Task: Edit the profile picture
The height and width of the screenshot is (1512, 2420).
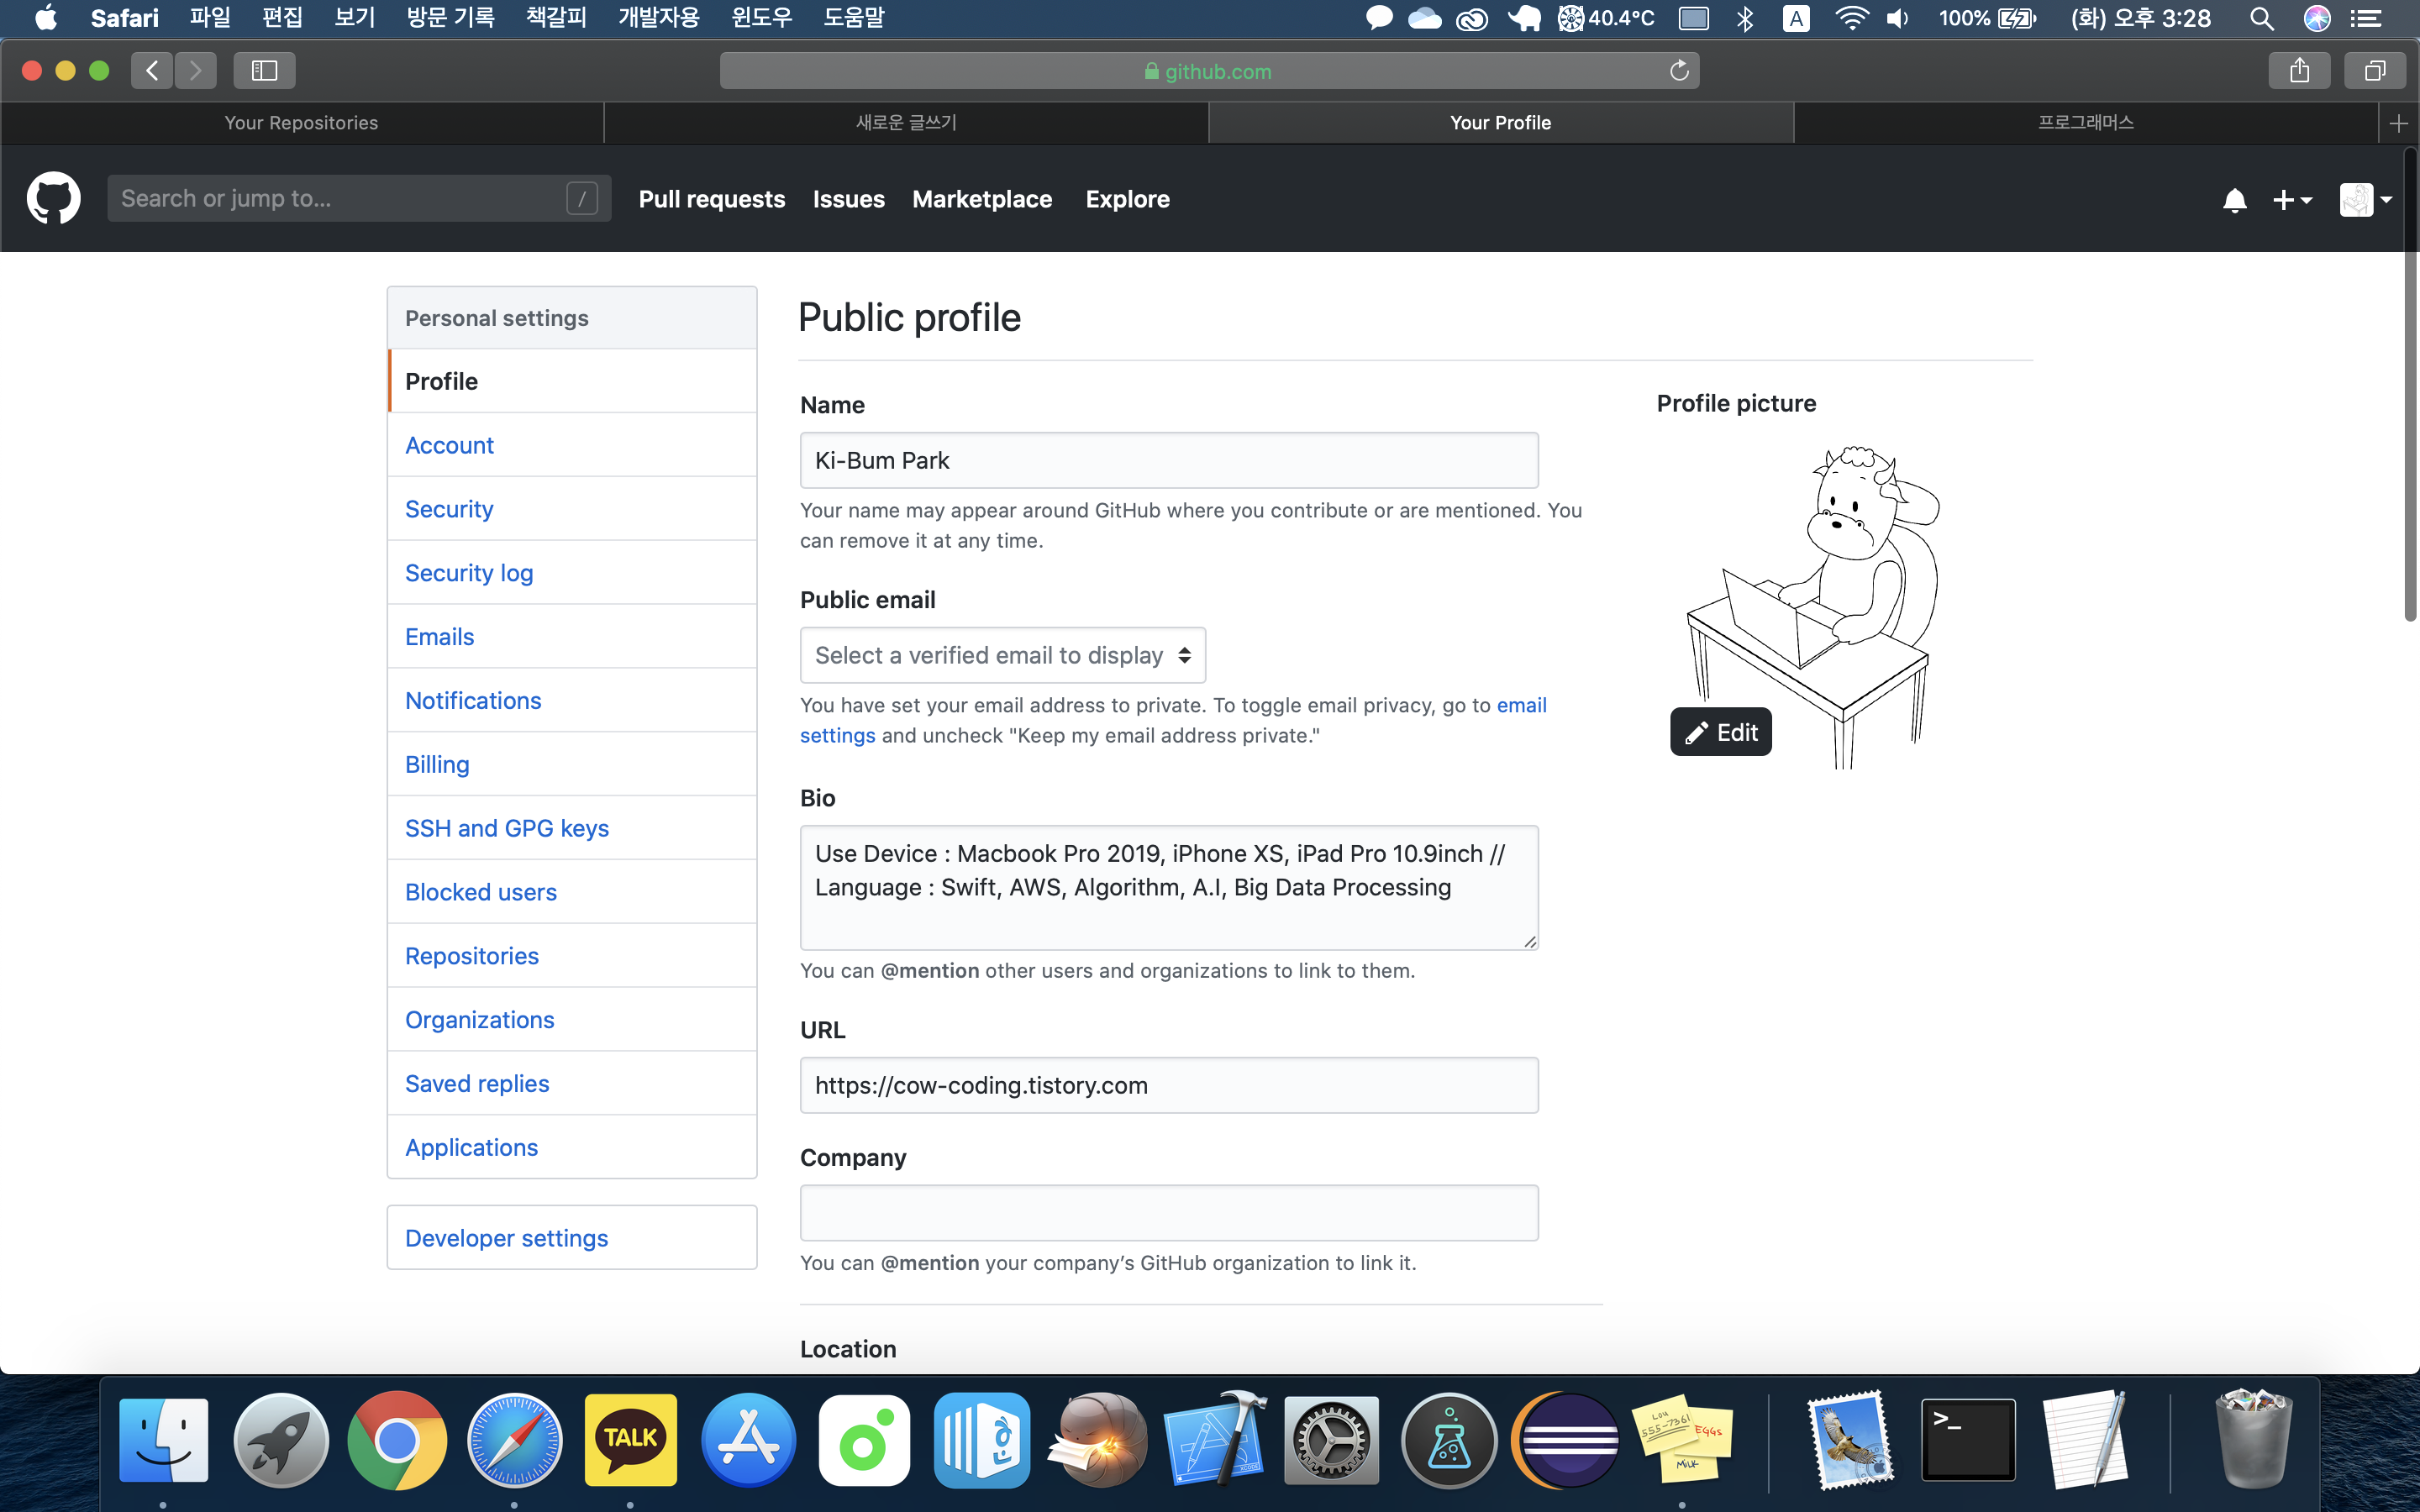Action: coord(1720,732)
